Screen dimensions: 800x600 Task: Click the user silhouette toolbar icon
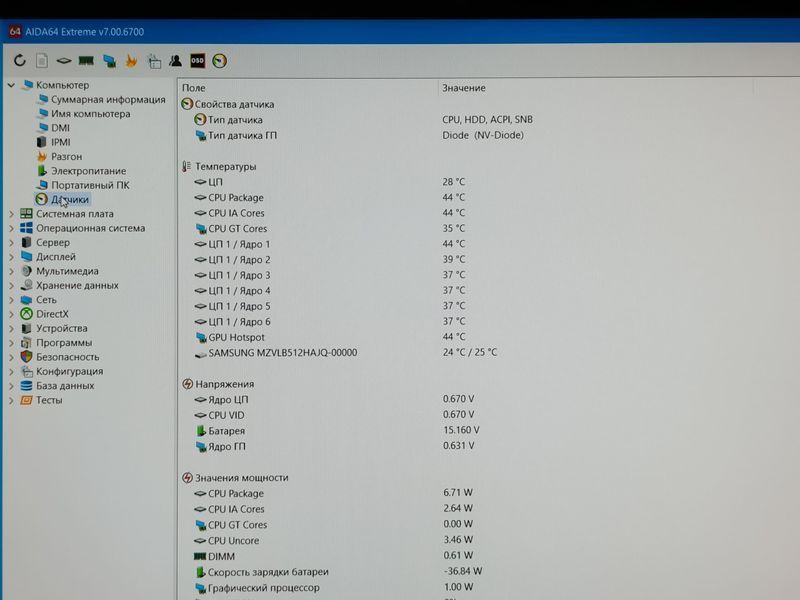[x=176, y=61]
